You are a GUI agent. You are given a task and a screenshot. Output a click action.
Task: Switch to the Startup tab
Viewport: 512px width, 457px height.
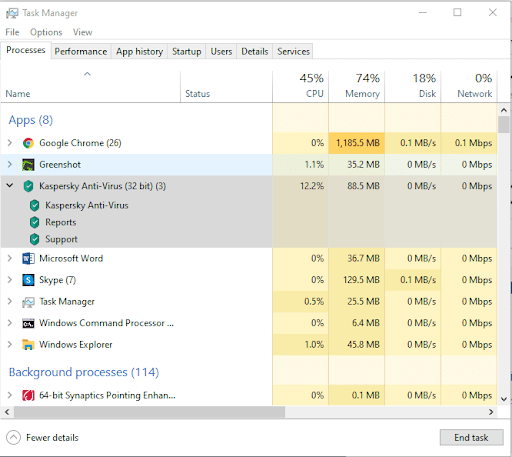tap(187, 52)
